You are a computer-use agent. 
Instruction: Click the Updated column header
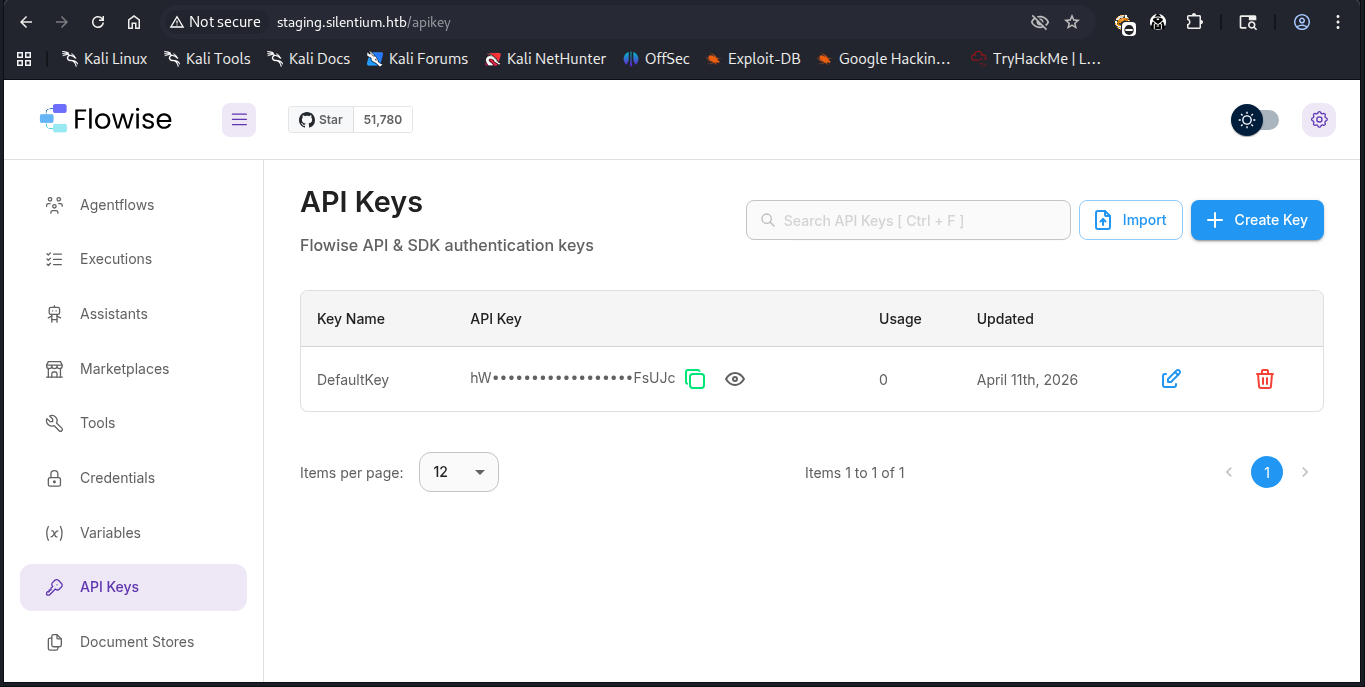[1005, 319]
